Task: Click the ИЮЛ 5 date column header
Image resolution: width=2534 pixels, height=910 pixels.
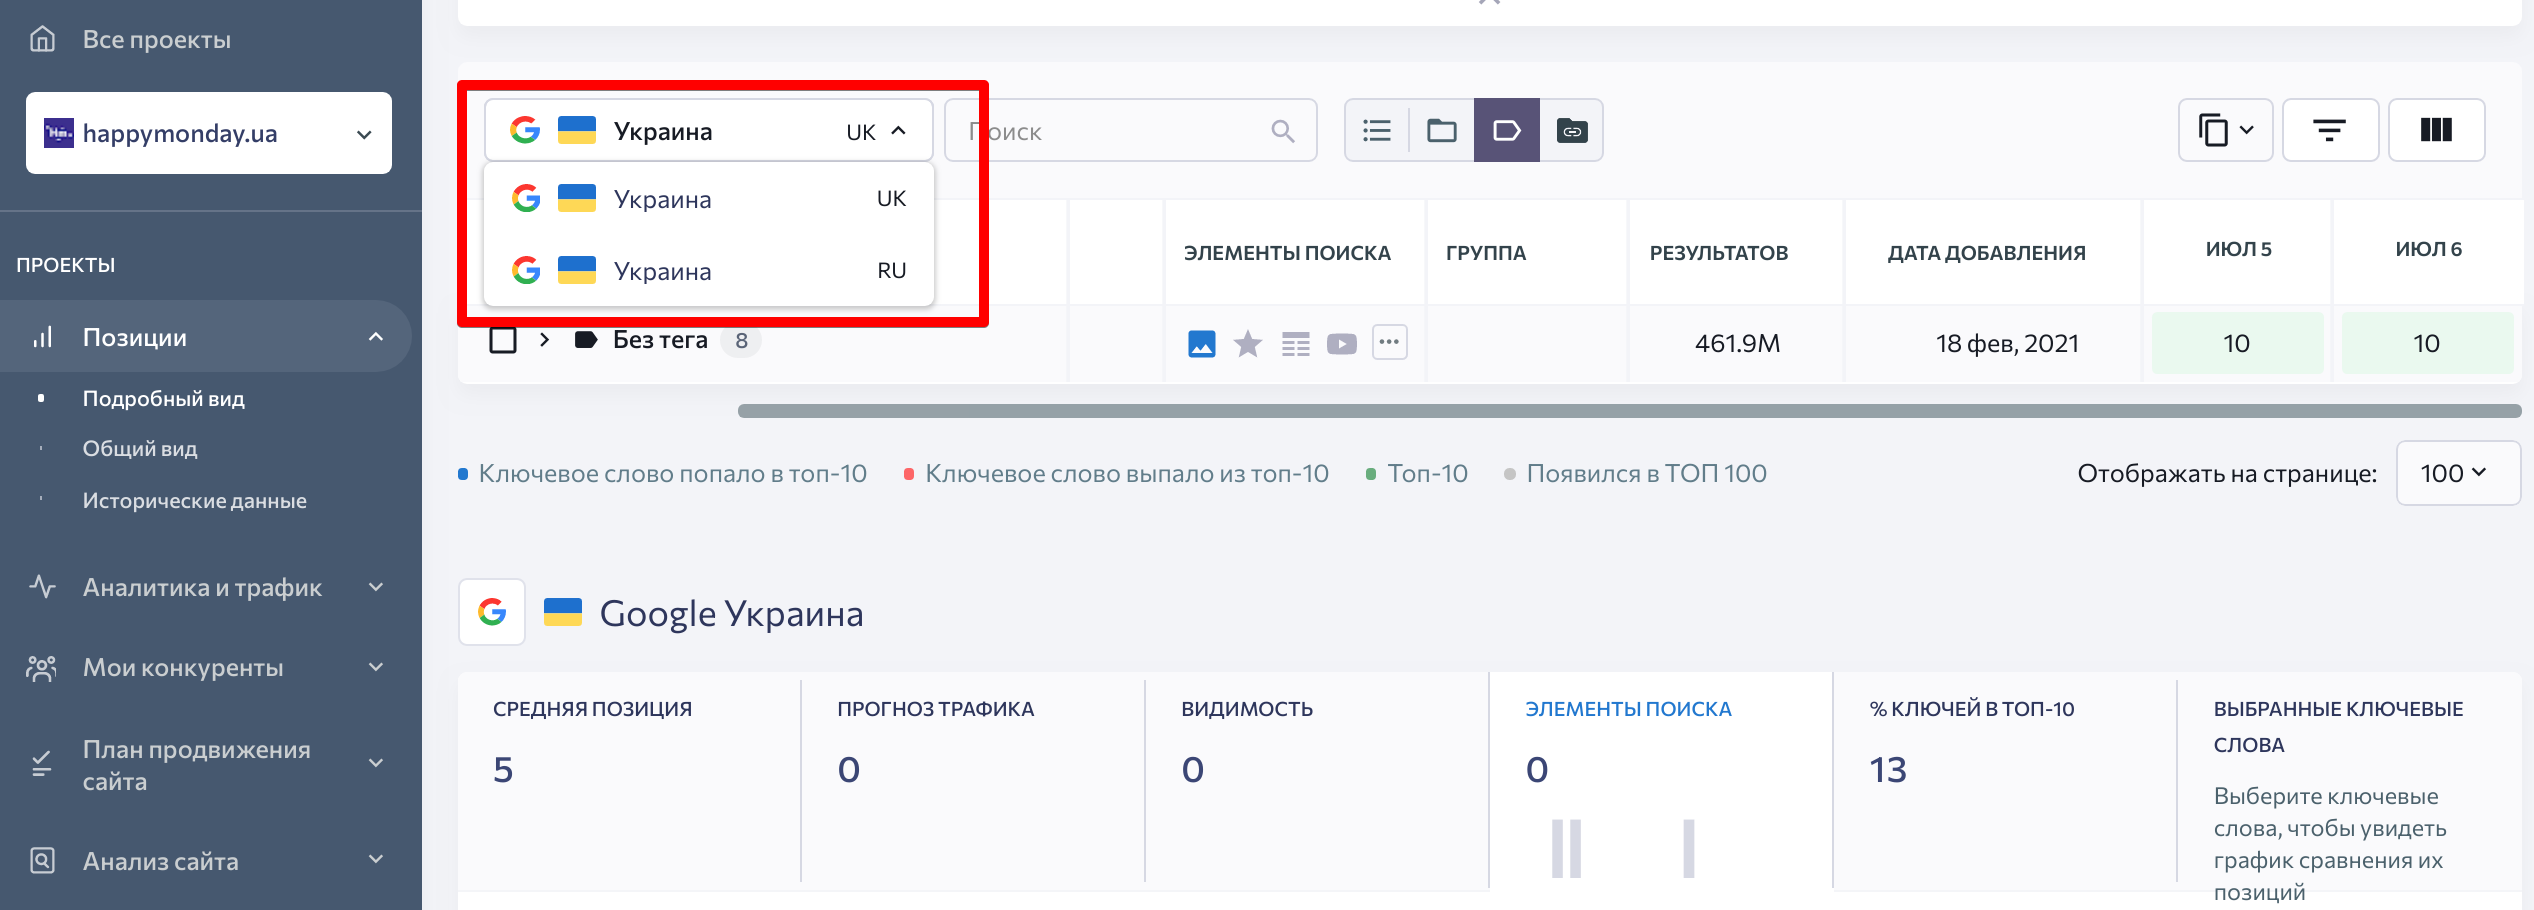Action: coord(2238,249)
